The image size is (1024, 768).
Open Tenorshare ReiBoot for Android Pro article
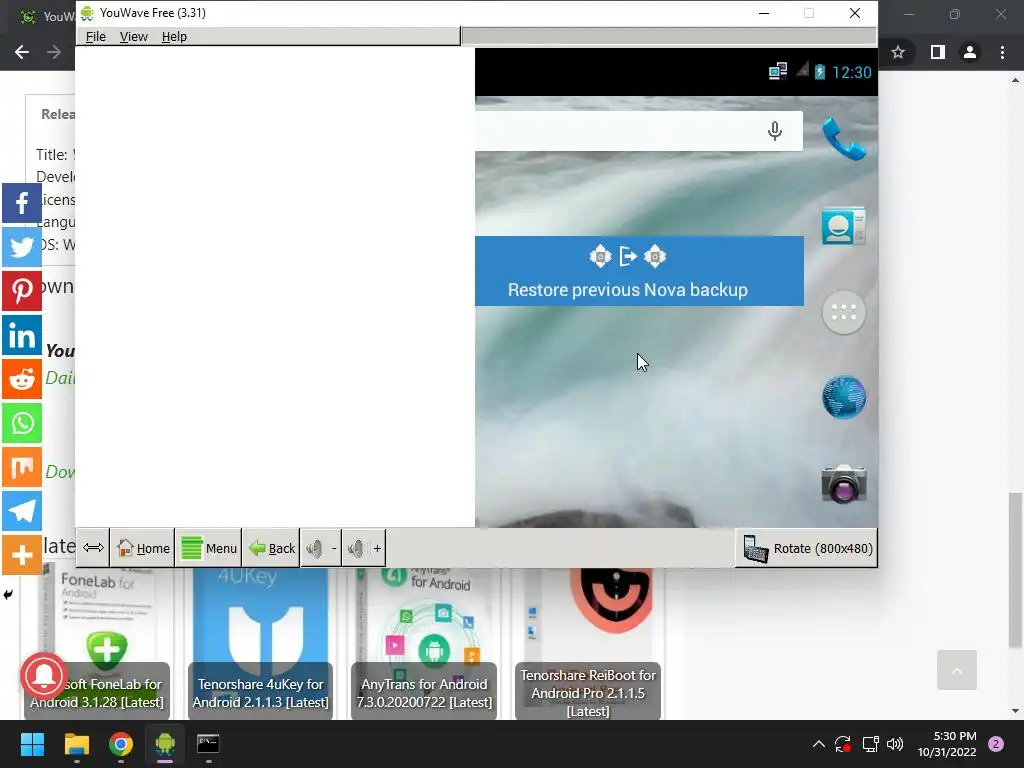[x=588, y=643]
